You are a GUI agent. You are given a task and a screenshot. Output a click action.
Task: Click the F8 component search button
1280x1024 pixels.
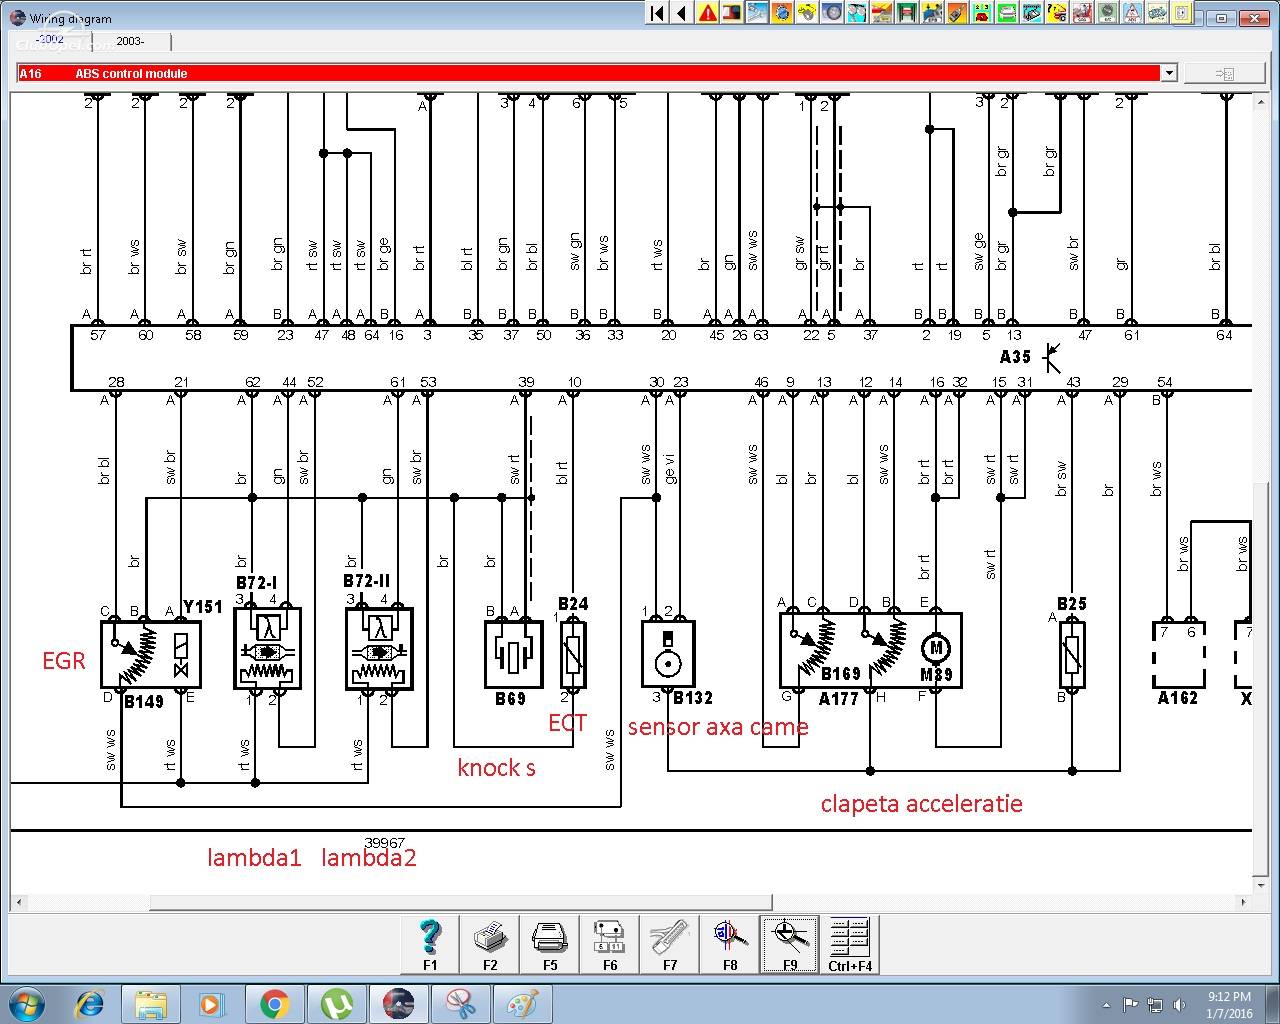730,945
